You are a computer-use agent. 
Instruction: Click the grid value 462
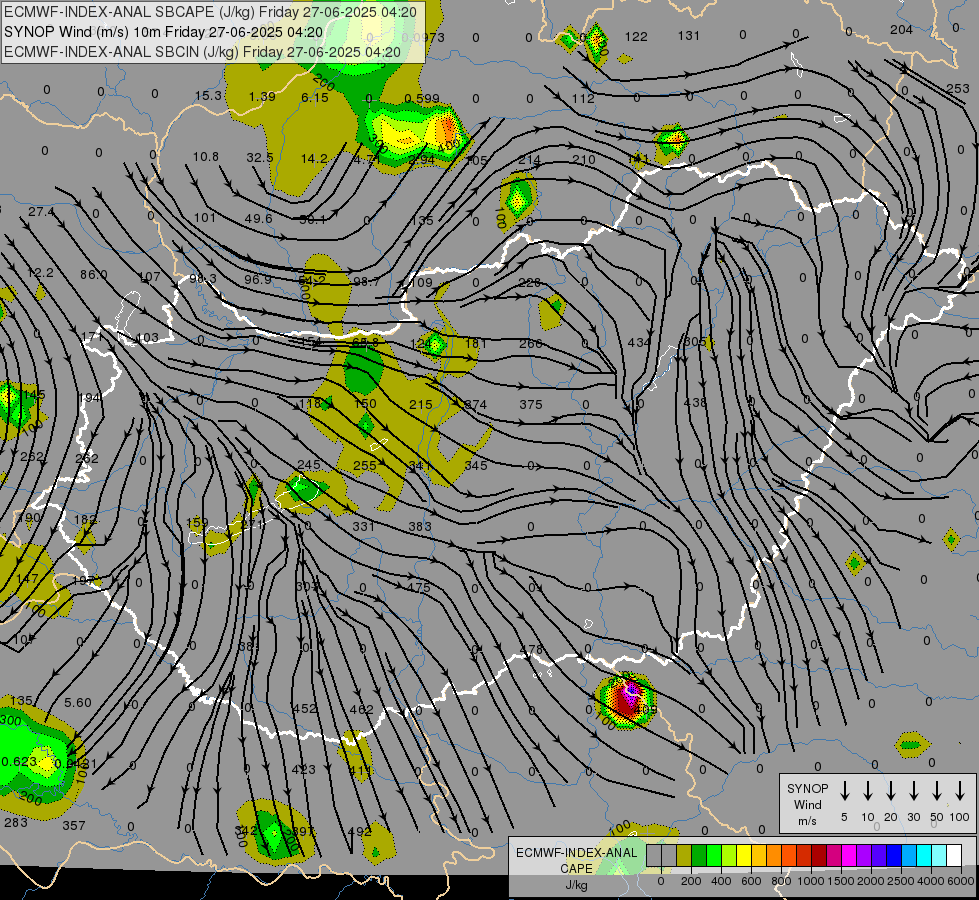361,709
